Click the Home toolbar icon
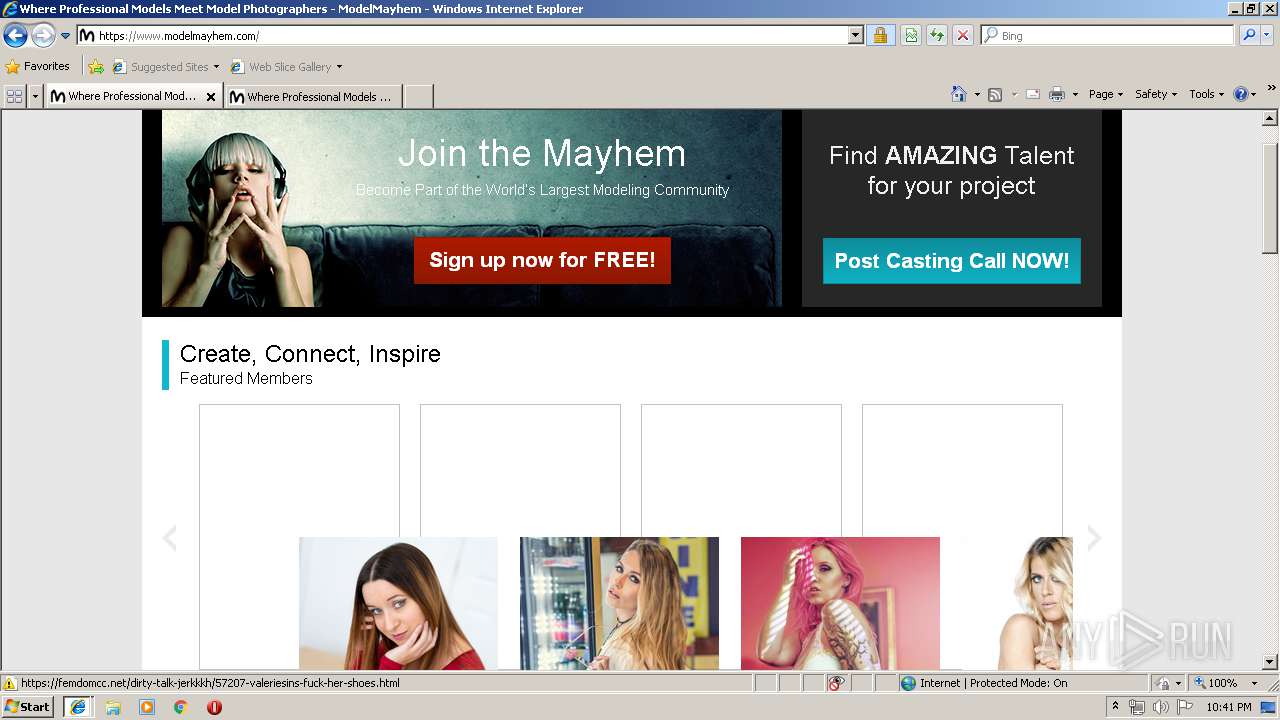 pyautogui.click(x=958, y=94)
